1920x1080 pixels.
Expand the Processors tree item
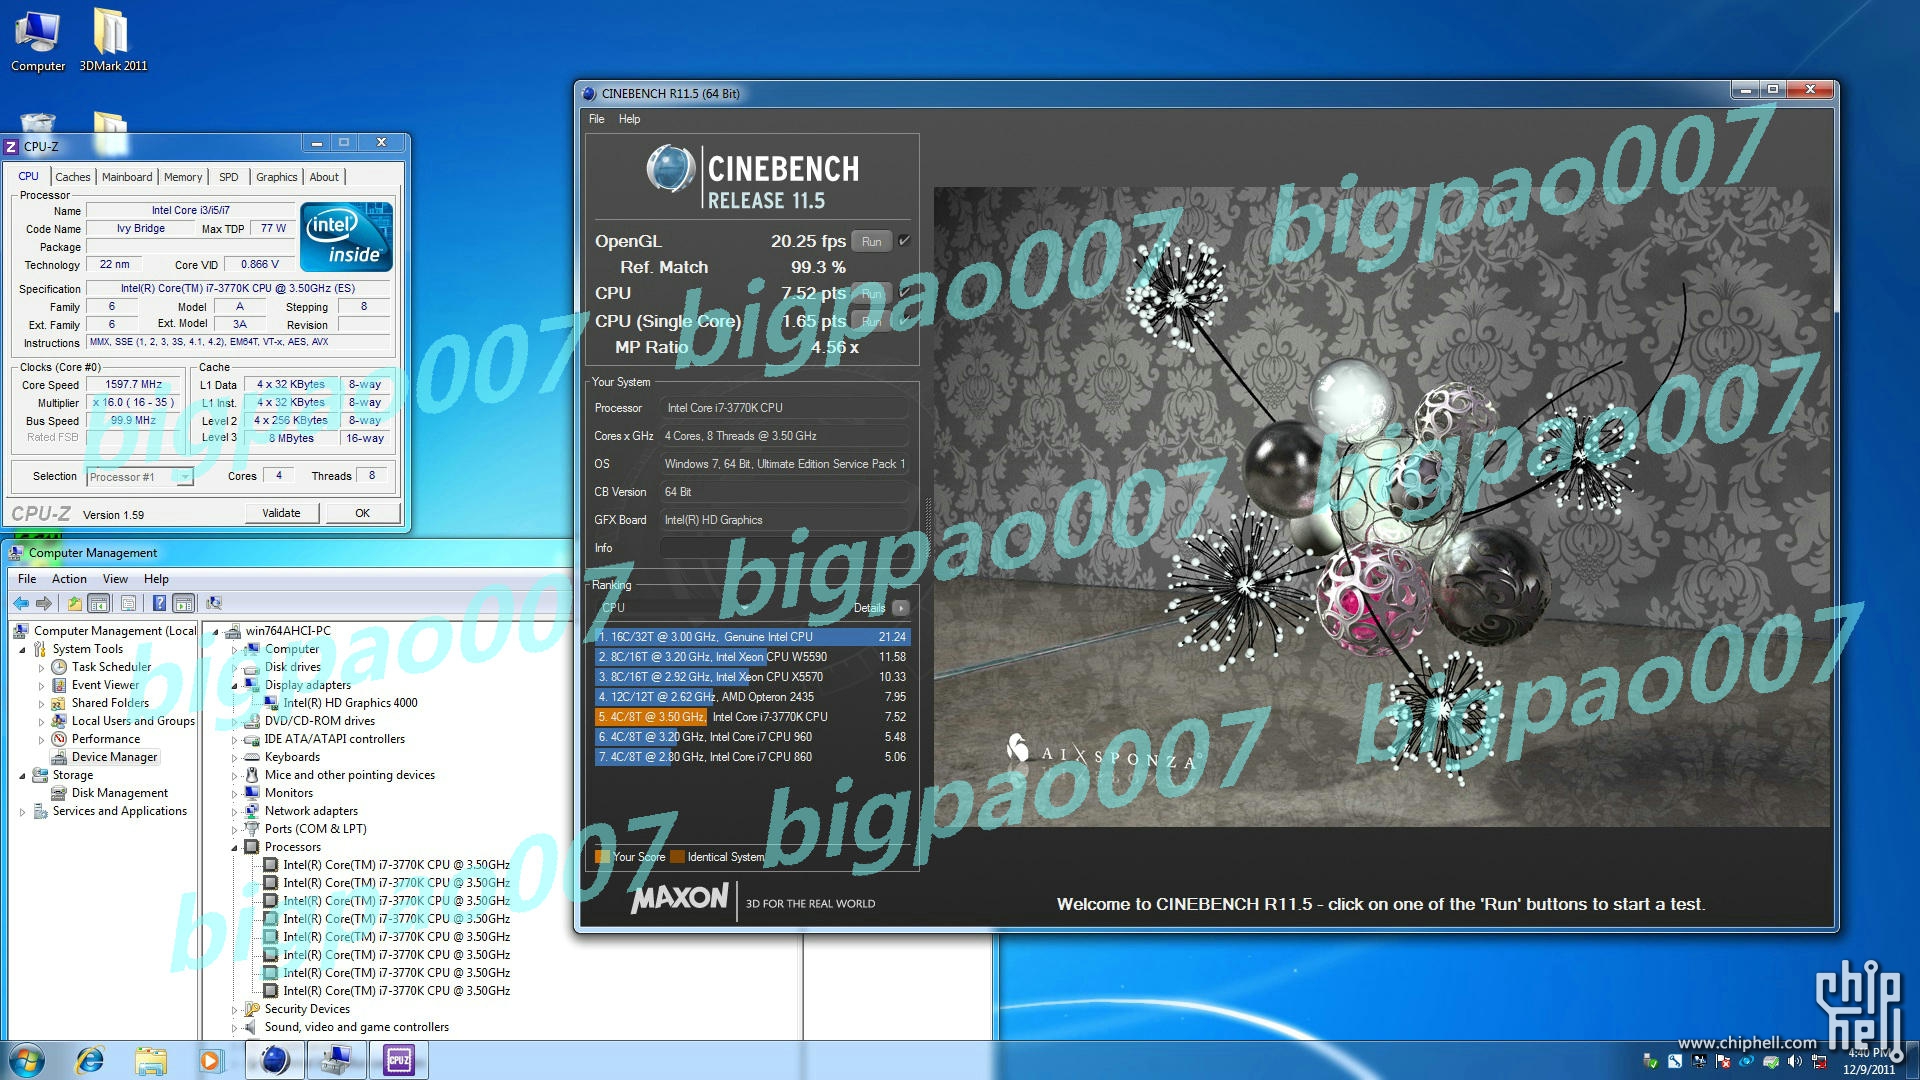(x=237, y=845)
